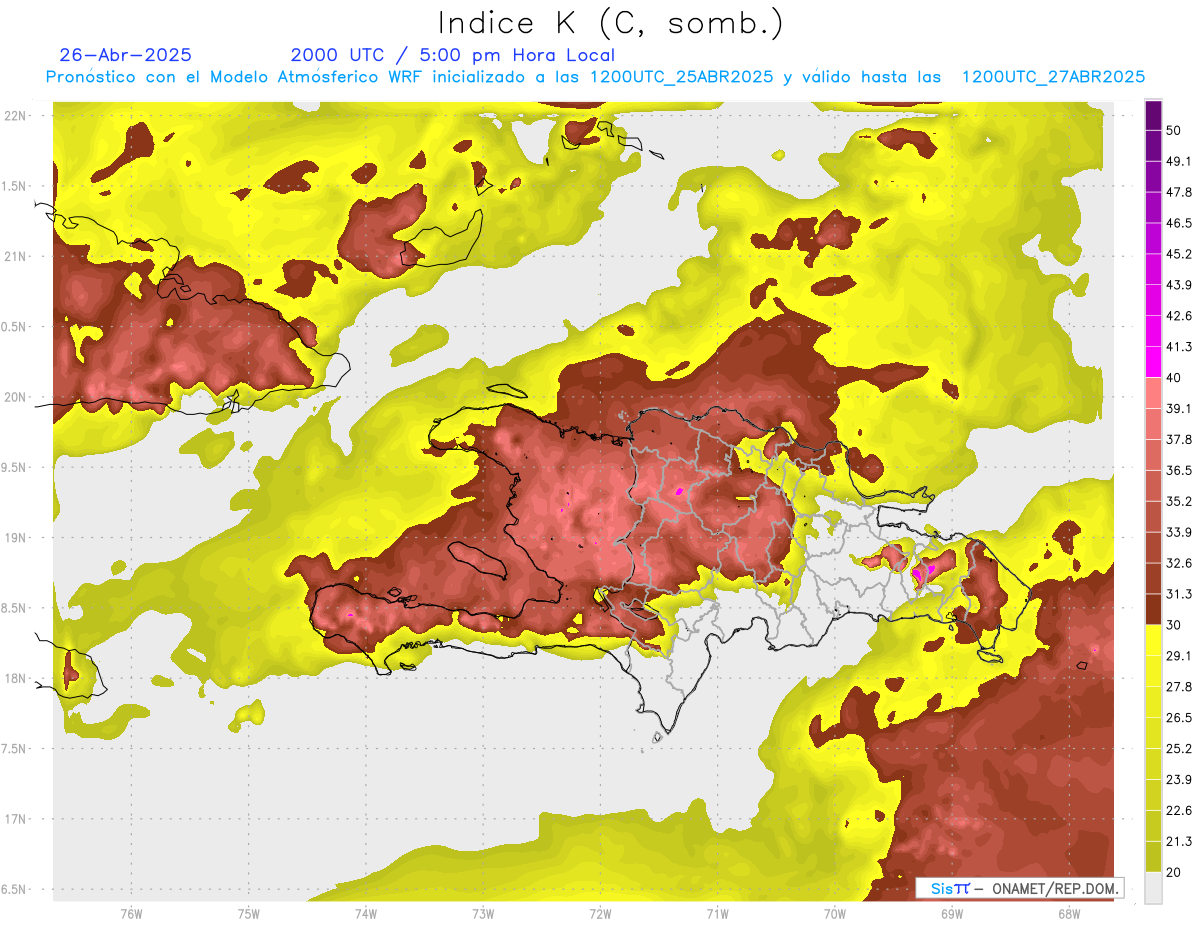Pick the salmon swatch between 39.1 and 40
Viewport: 1200px width, 927px height.
(1153, 393)
